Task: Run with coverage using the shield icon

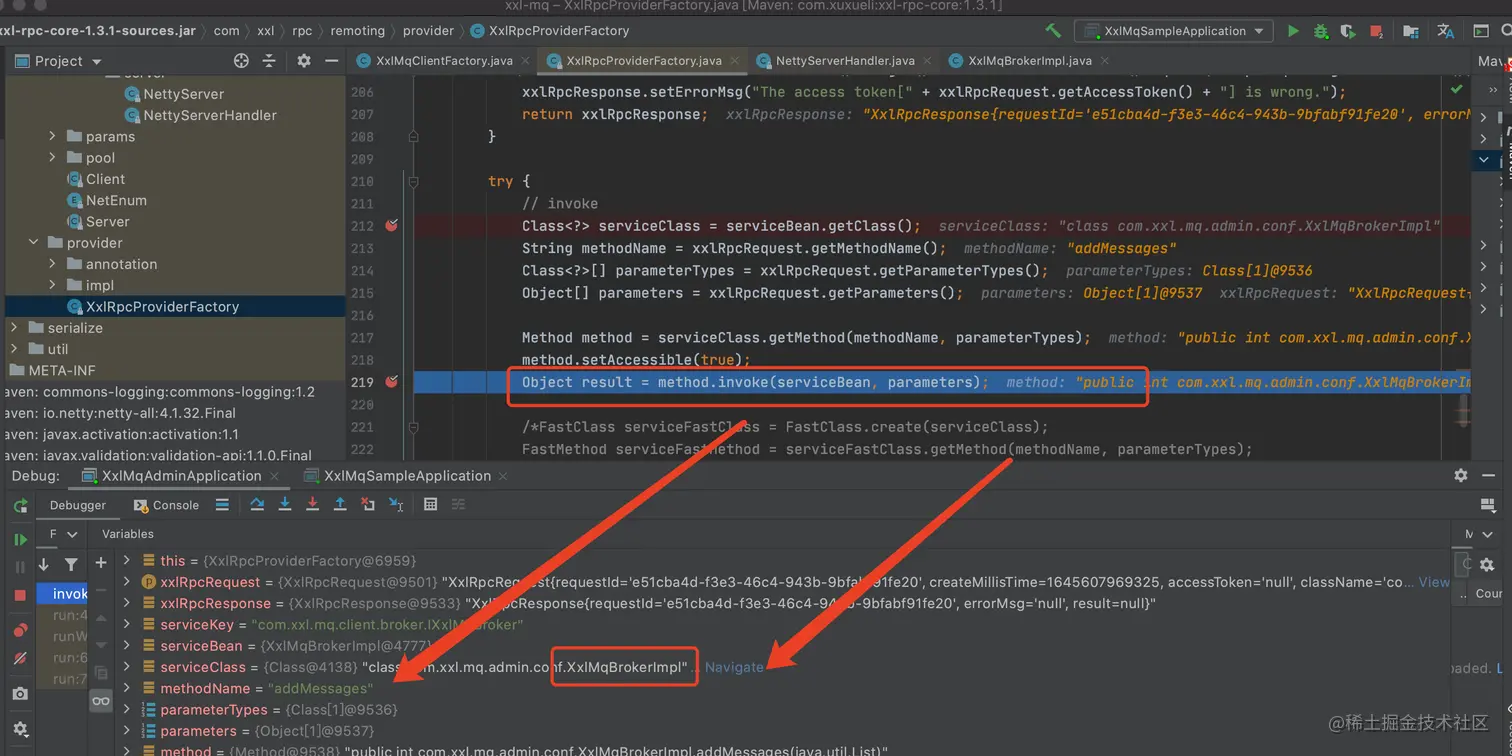Action: coord(1349,31)
